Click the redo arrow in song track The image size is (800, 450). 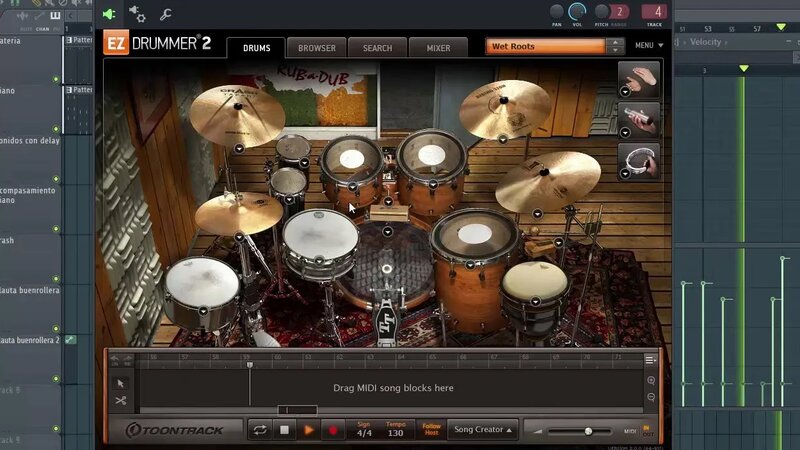pos(128,360)
